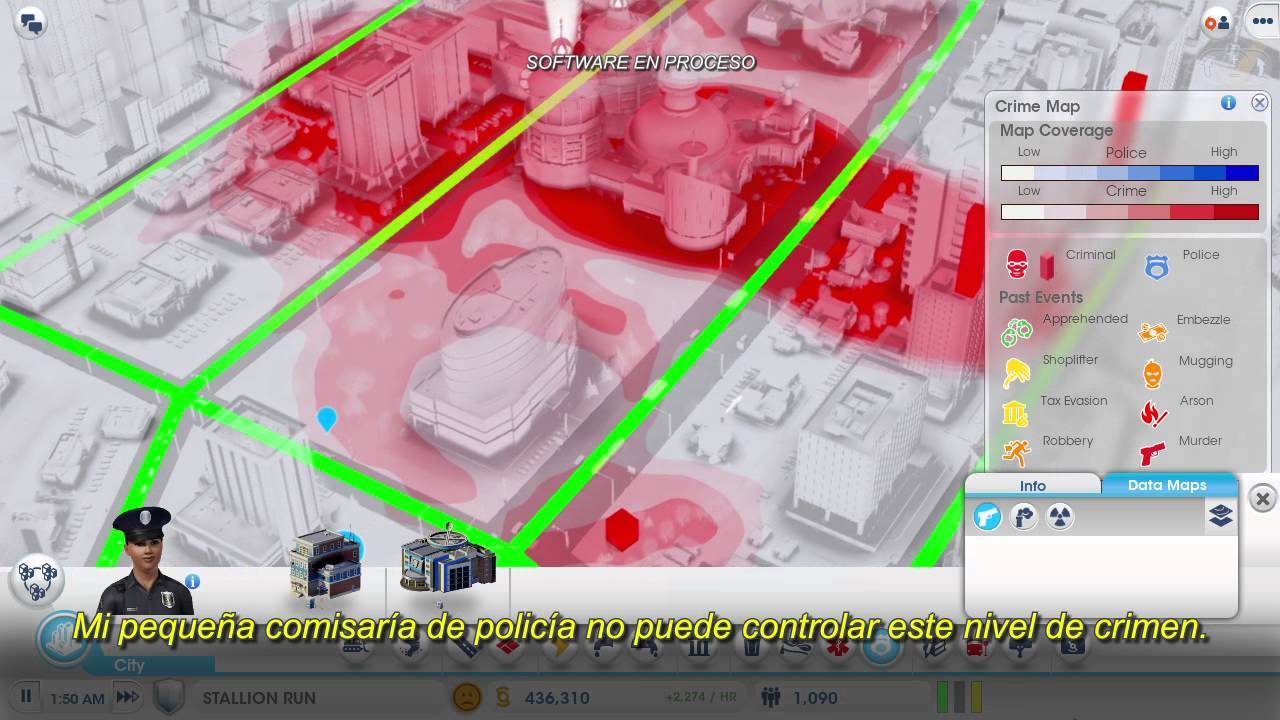The image size is (1280, 720).
Task: Click the Police coverage color scale
Action: (1129, 173)
